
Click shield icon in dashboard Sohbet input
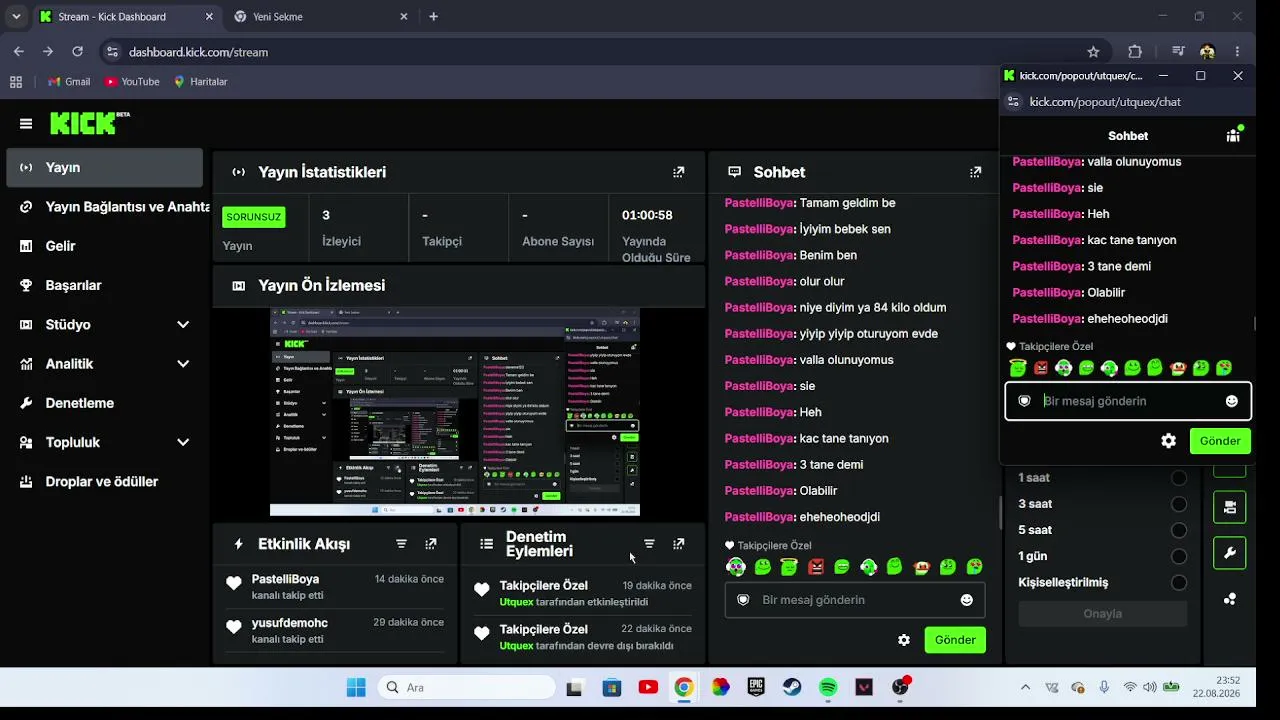[x=743, y=600]
